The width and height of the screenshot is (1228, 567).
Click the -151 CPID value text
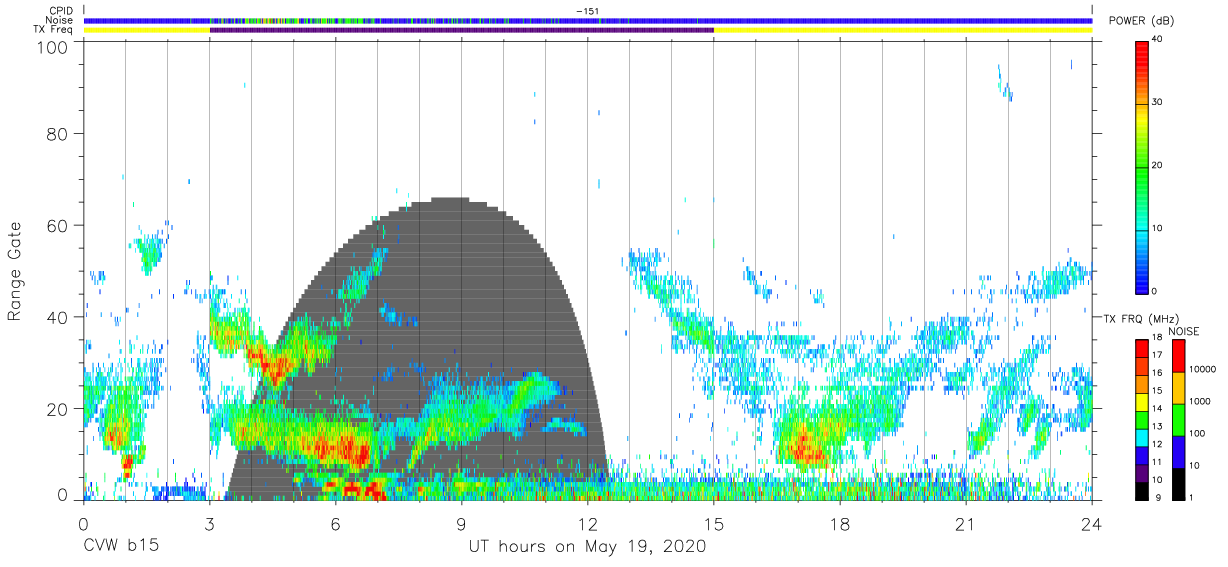(x=588, y=11)
